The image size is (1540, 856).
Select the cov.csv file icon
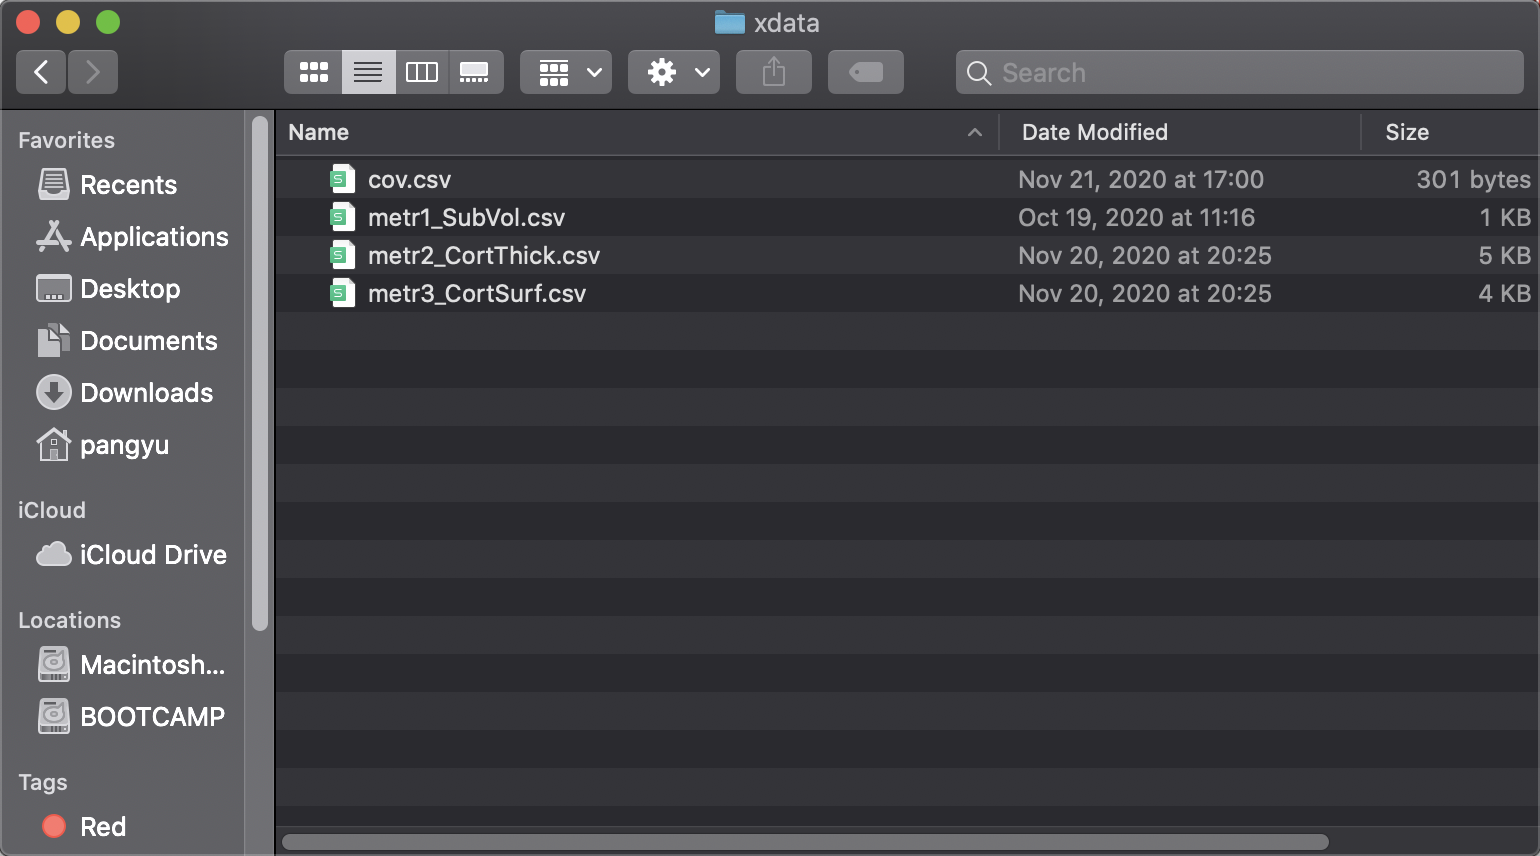(x=343, y=179)
